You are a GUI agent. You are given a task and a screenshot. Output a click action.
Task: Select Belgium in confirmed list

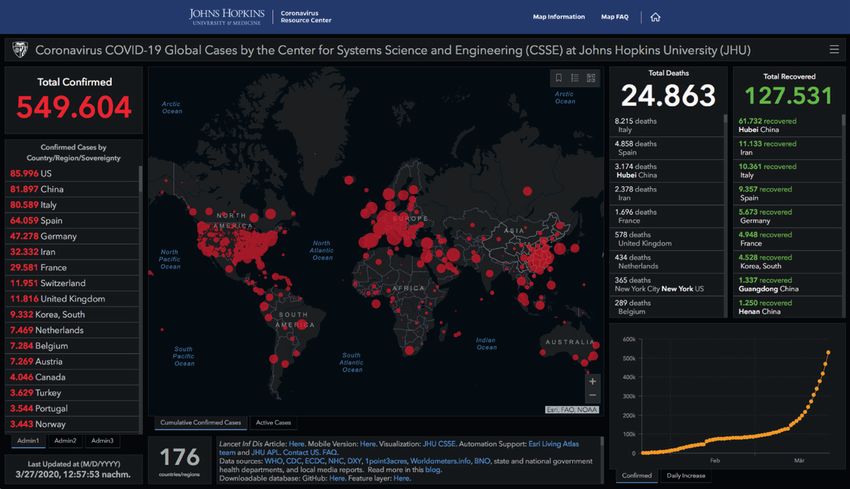pos(72,346)
